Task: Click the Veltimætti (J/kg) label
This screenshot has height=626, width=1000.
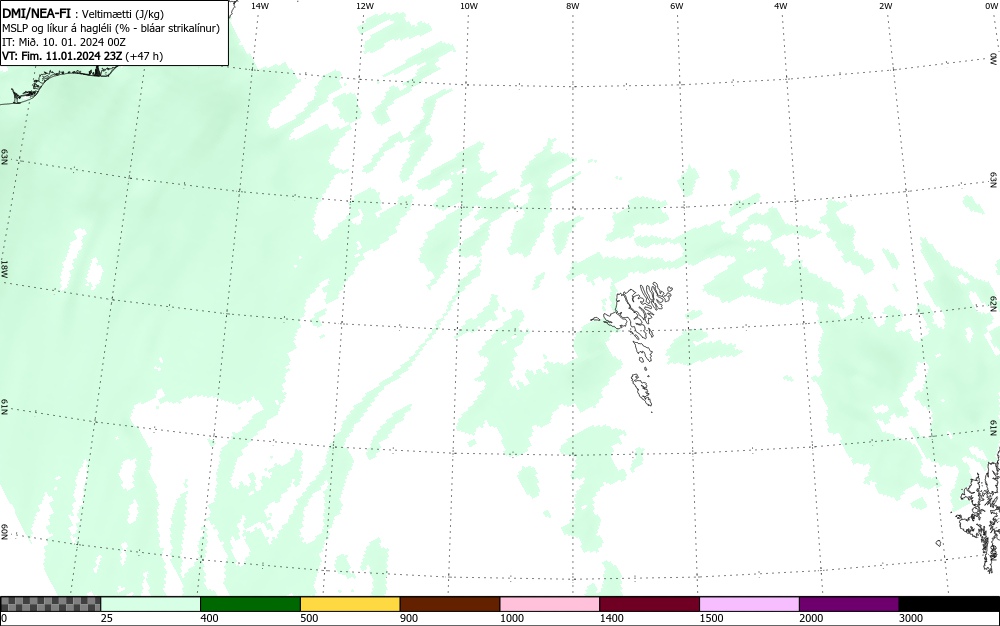Action: point(122,14)
